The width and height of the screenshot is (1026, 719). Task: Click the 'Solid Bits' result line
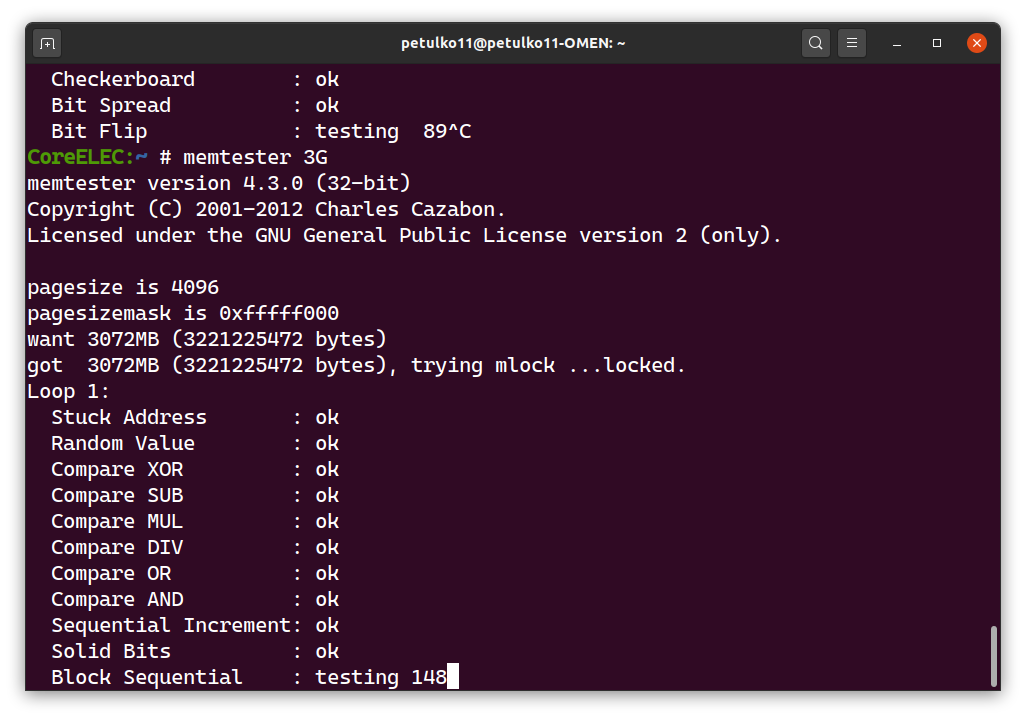pos(194,652)
